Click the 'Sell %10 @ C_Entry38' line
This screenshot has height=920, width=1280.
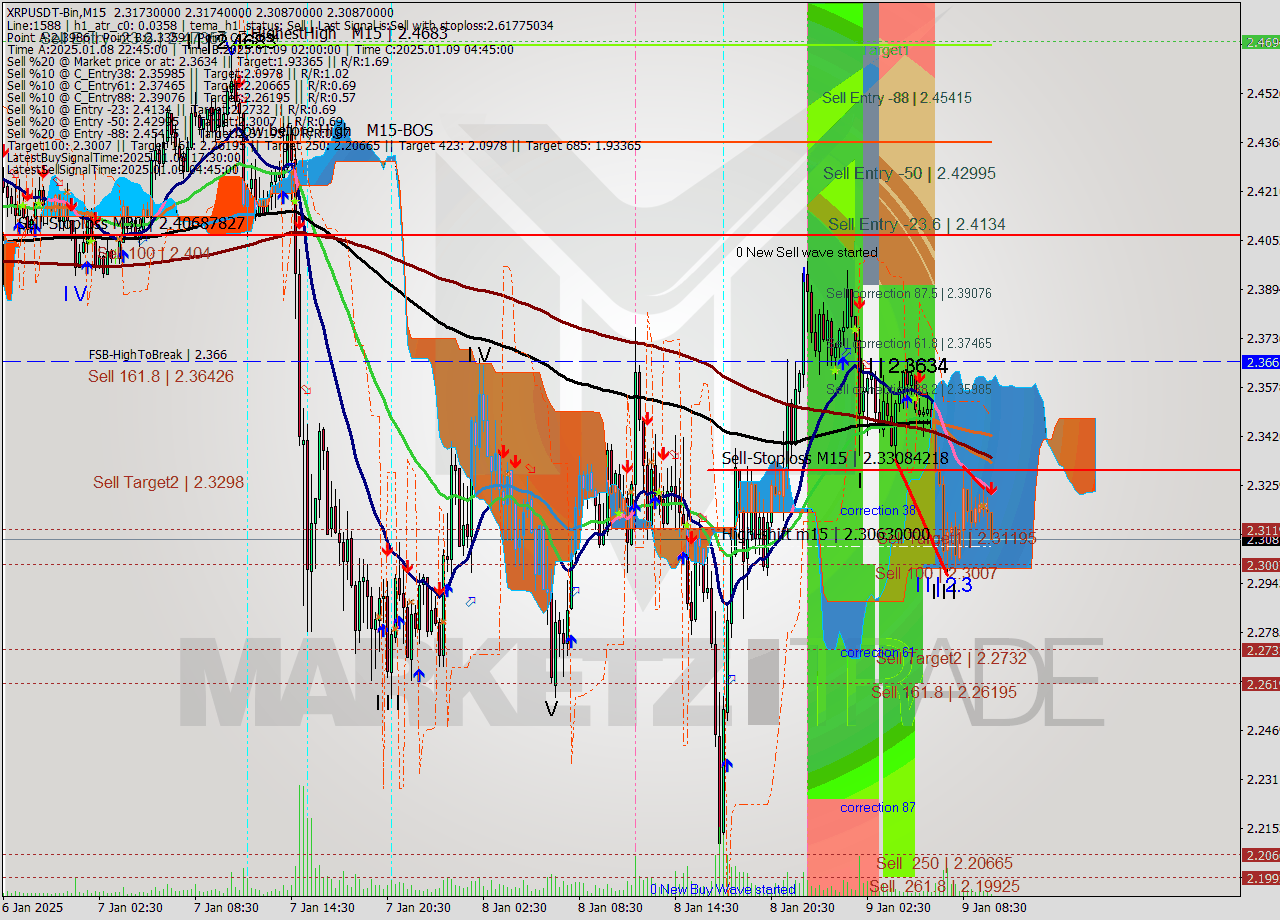click(178, 73)
